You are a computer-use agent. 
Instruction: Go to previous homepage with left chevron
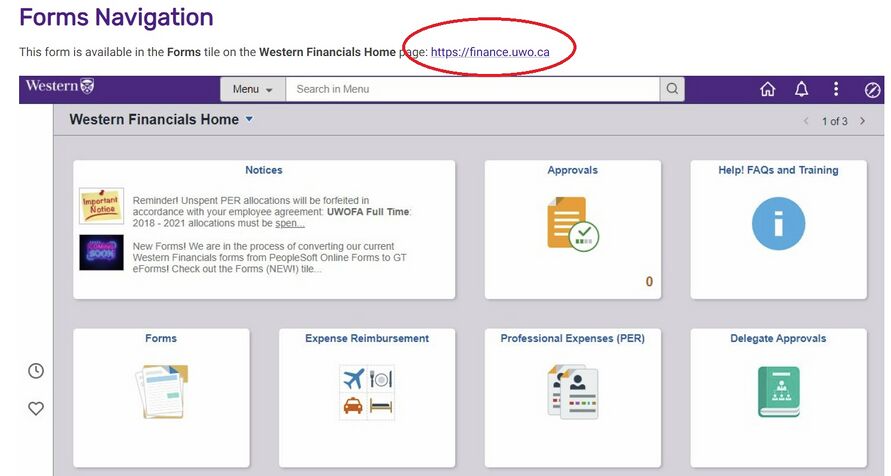click(806, 121)
